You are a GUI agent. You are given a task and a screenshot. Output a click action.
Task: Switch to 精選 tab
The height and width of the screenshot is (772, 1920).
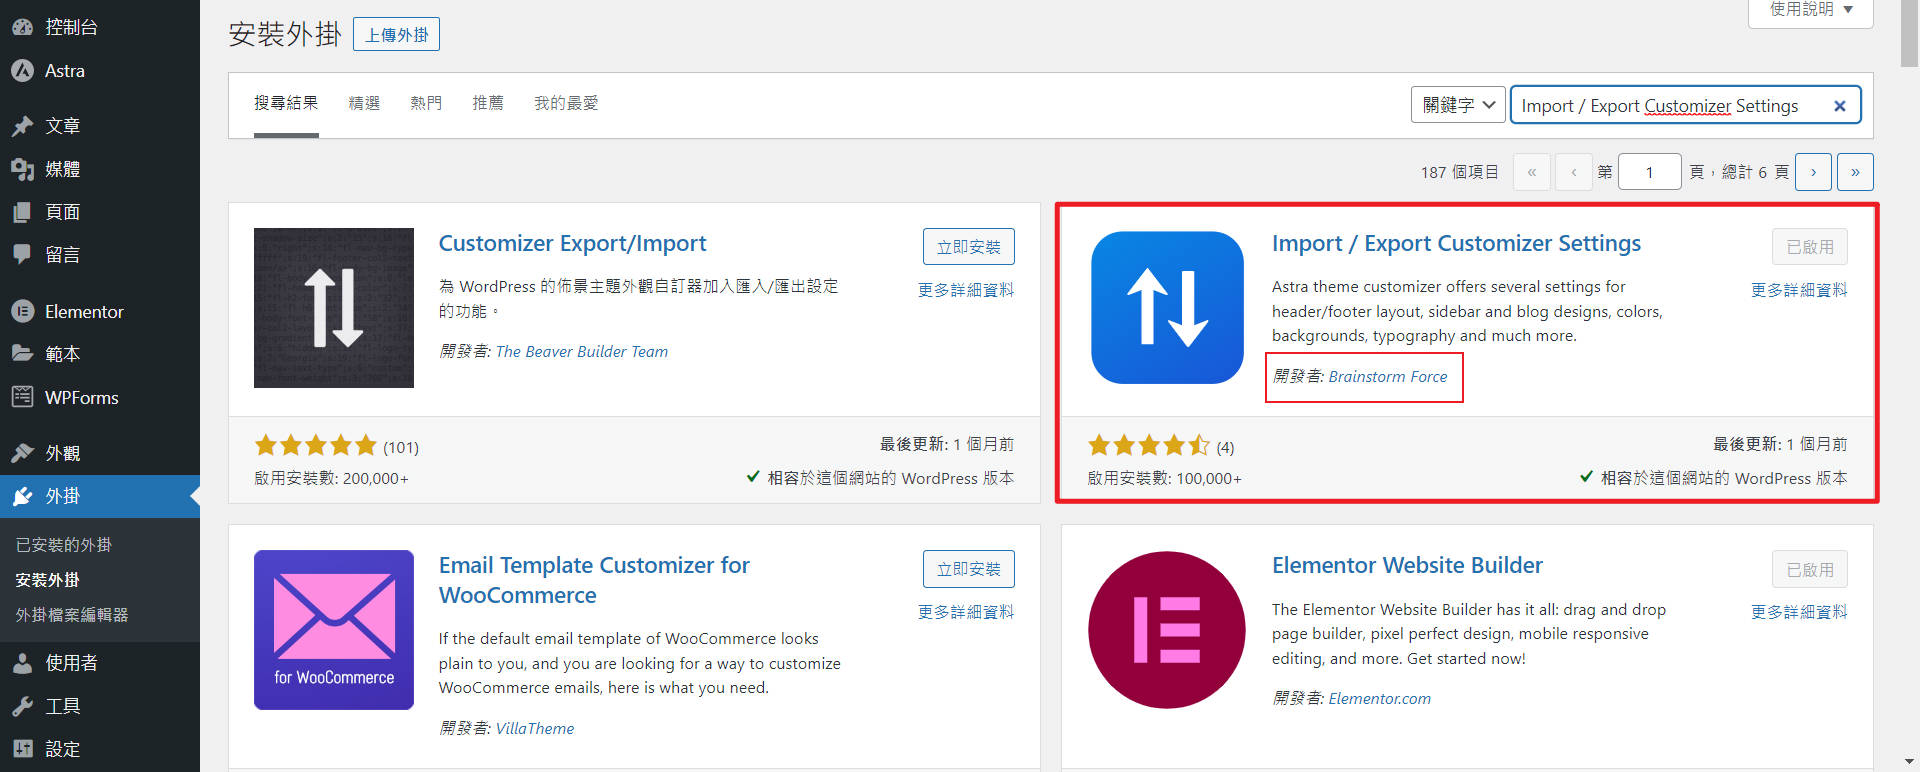pyautogui.click(x=364, y=103)
